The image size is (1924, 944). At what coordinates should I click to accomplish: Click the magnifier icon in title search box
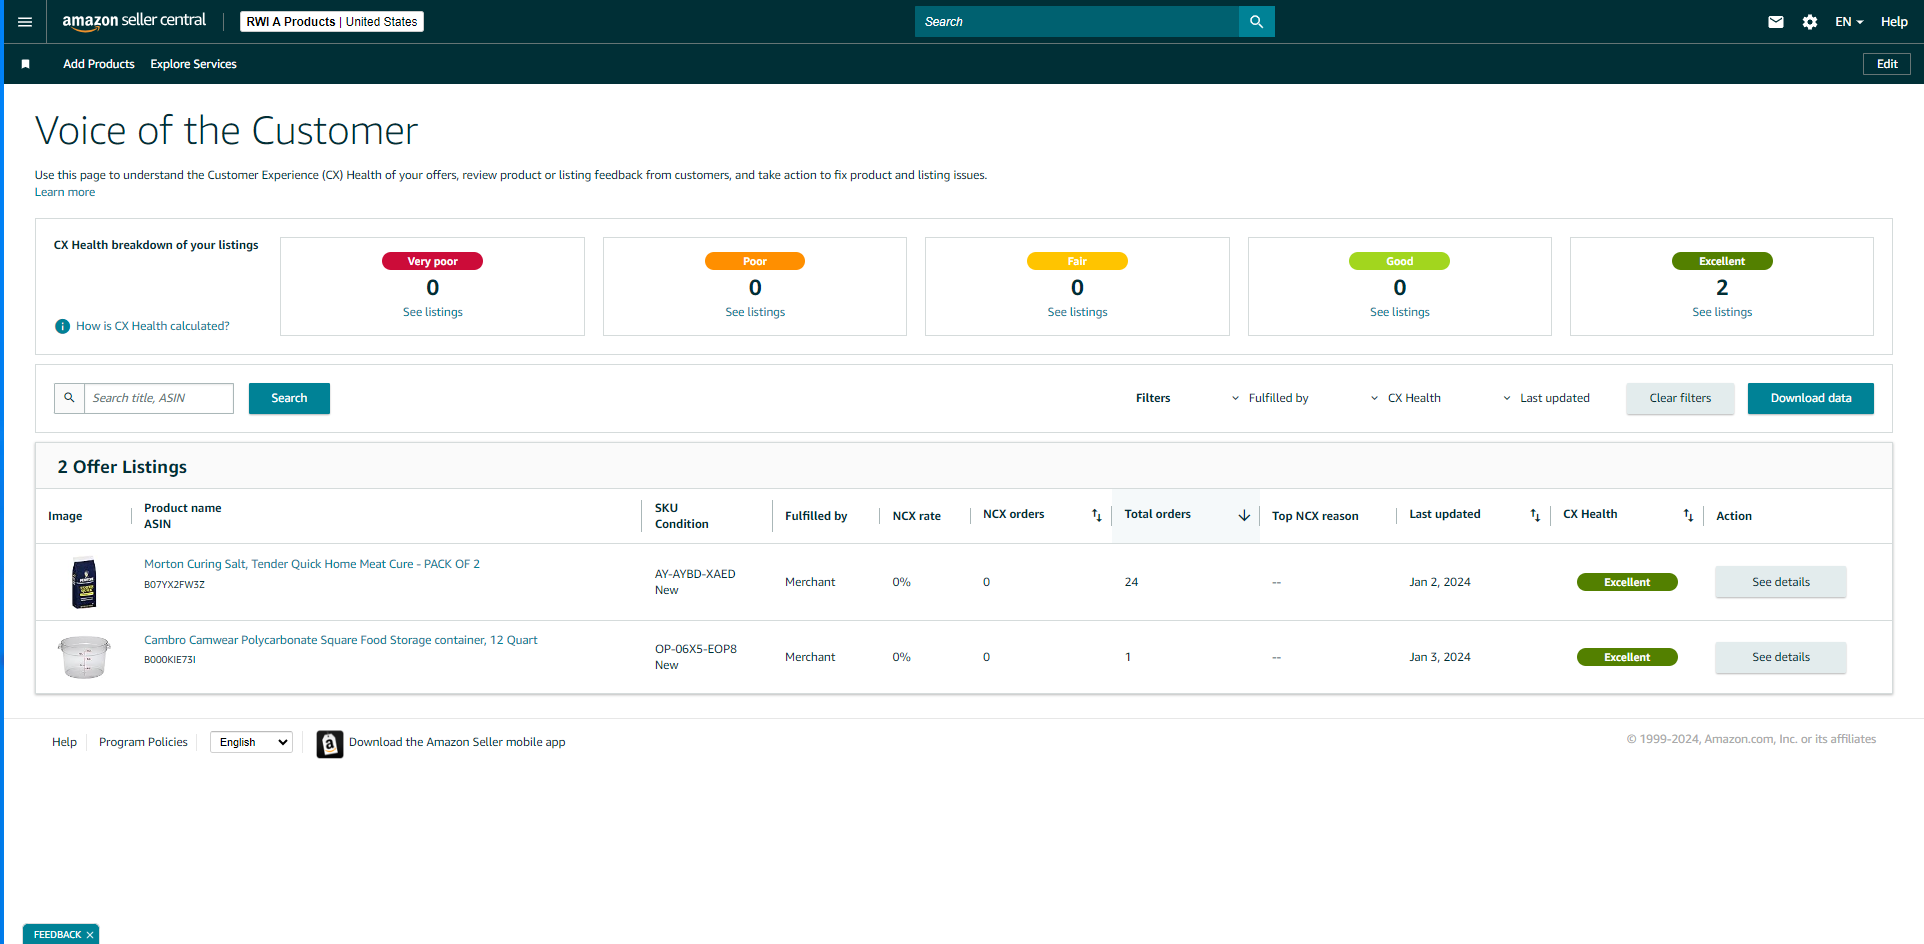coord(69,398)
